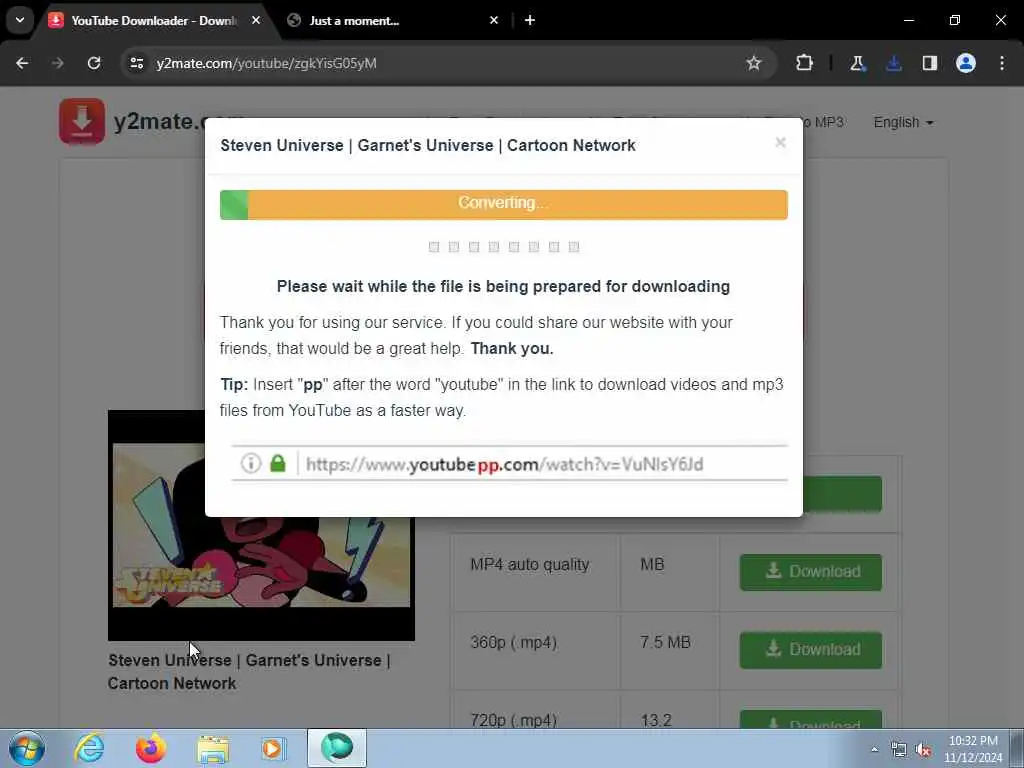This screenshot has width=1024, height=768.
Task: Open Chrome Labs flask icon
Action: [x=857, y=63]
